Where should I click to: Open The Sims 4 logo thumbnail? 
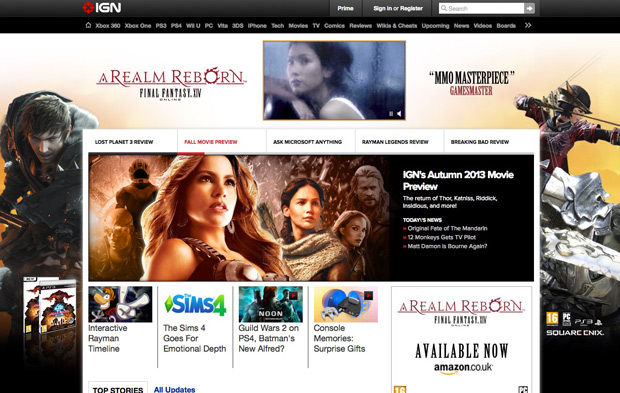coord(195,304)
